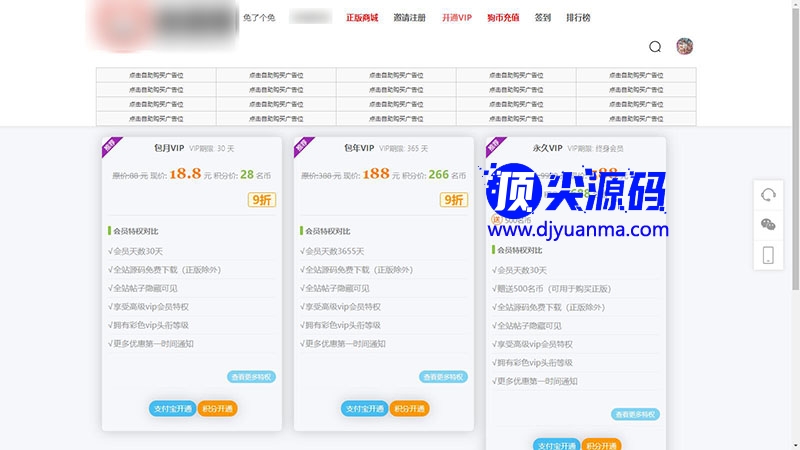Click the 9折 discount badge on 包年VIP
The width and height of the screenshot is (800, 450).
pos(453,199)
